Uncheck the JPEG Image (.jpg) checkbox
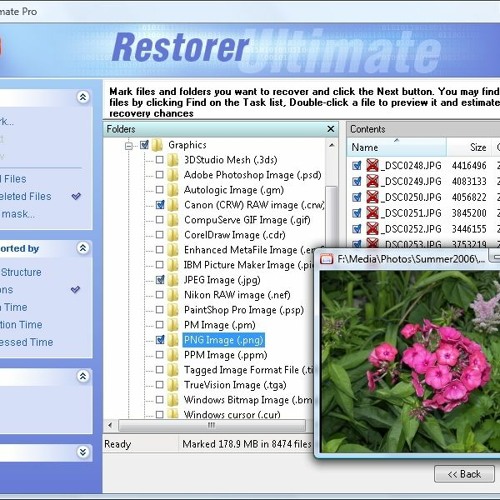Image resolution: width=500 pixels, height=500 pixels. [x=160, y=280]
